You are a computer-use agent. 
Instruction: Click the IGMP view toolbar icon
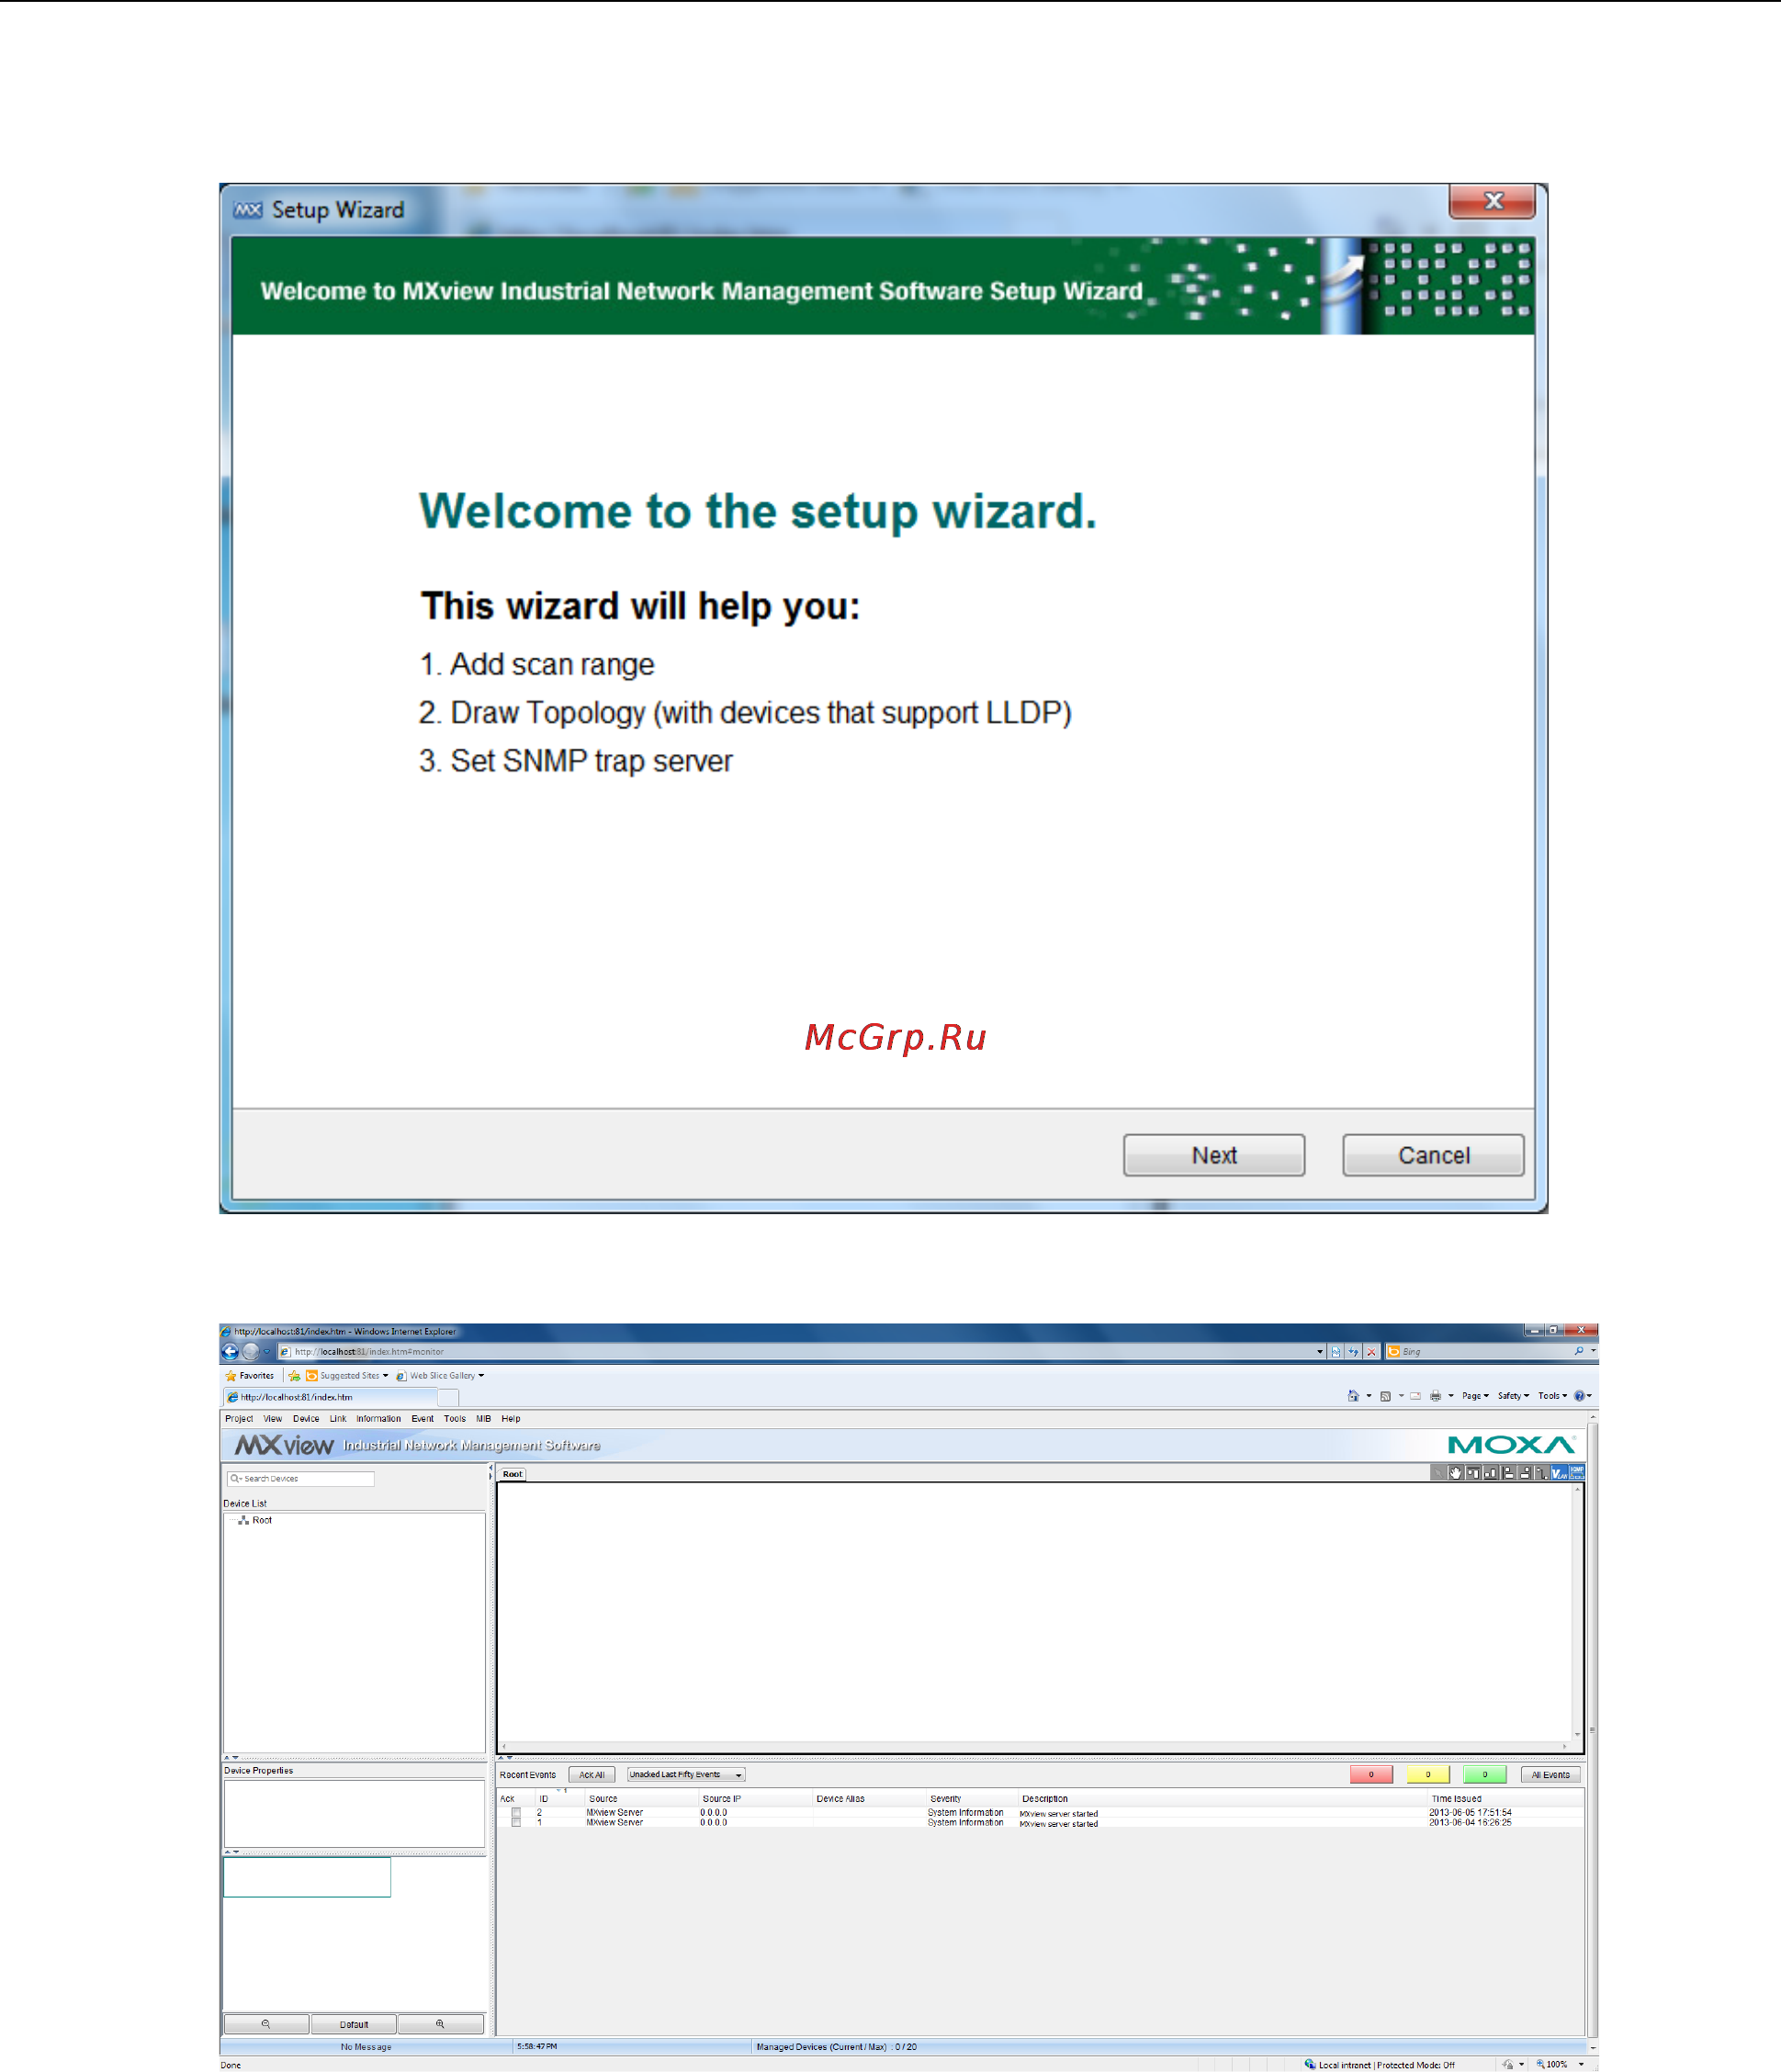[x=1577, y=1473]
